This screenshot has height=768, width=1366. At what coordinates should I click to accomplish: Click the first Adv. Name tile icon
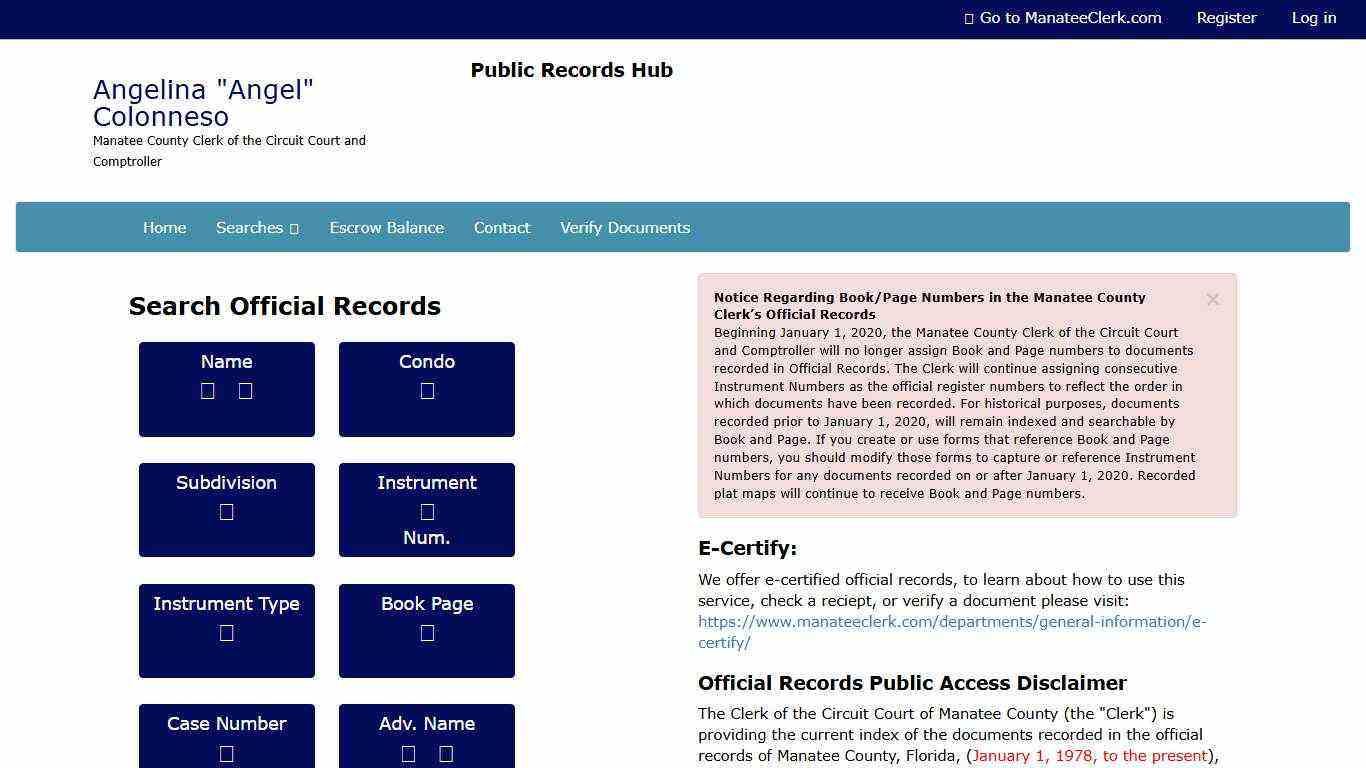click(x=408, y=753)
